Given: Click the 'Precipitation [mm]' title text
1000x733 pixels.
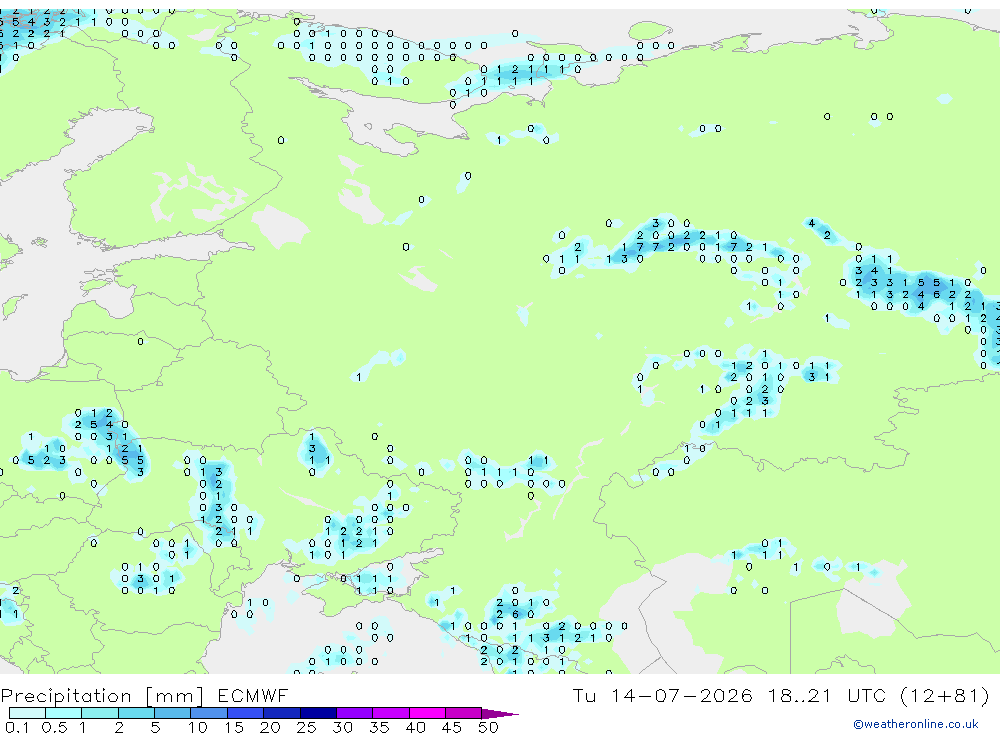Looking at the screenshot, I should [x=102, y=695].
